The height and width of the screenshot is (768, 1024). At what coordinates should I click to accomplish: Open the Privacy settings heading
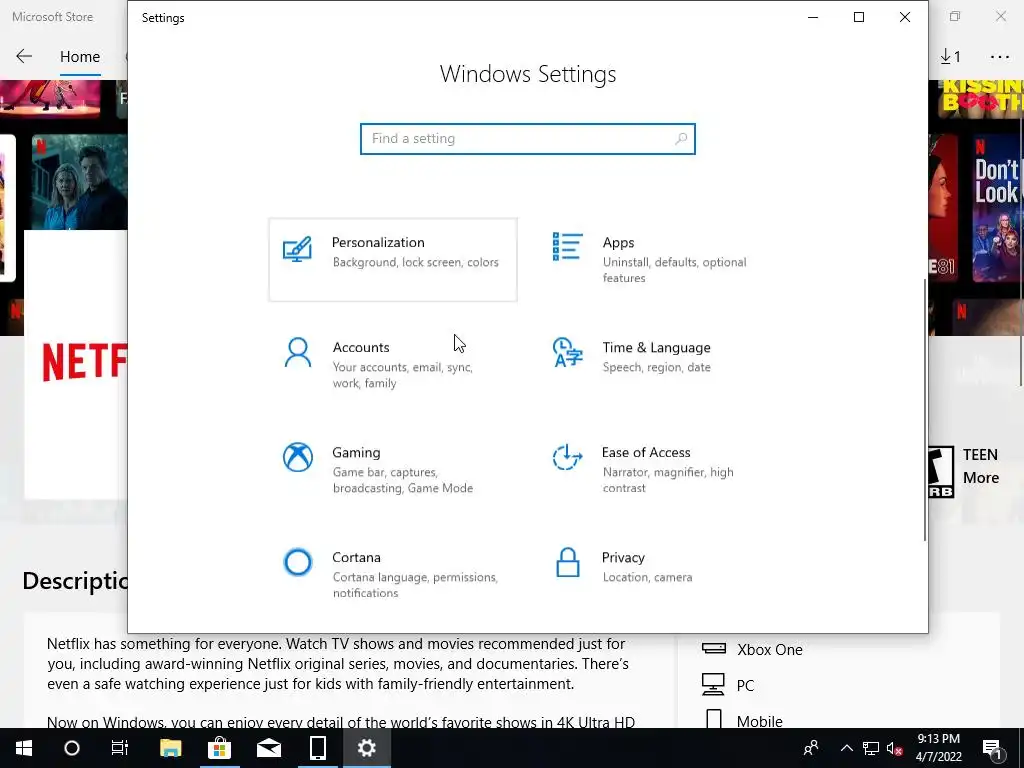(x=623, y=557)
